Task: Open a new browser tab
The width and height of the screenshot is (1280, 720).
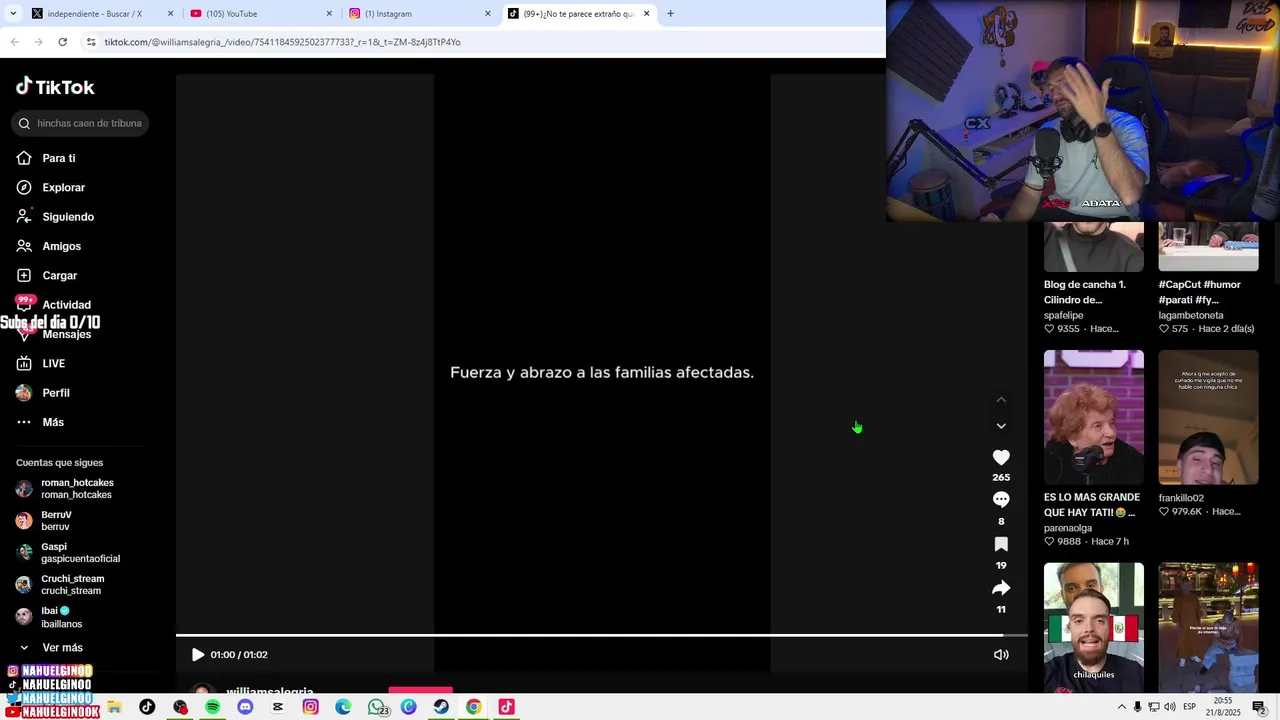Action: (670, 14)
